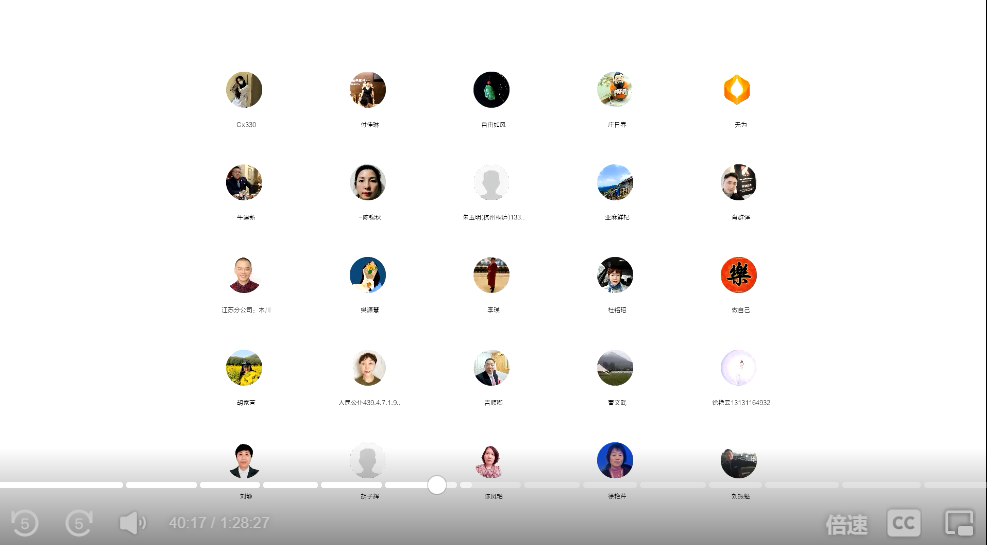Rewind the video 5 seconds

coord(24,522)
